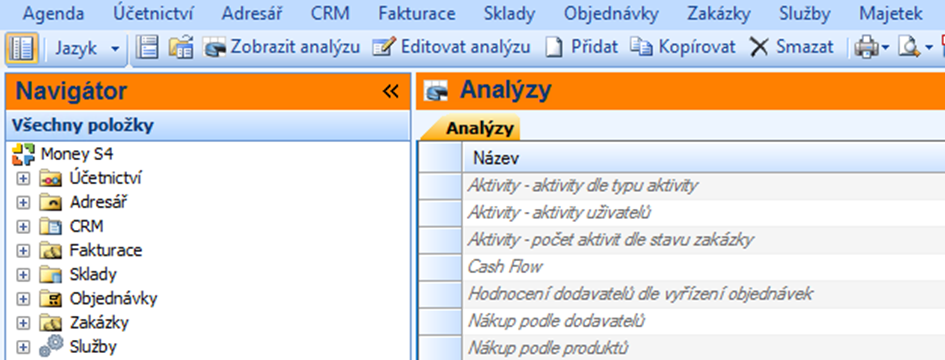945x360 pixels.
Task: Expand the Účetnictví tree node
Action: click(x=23, y=178)
